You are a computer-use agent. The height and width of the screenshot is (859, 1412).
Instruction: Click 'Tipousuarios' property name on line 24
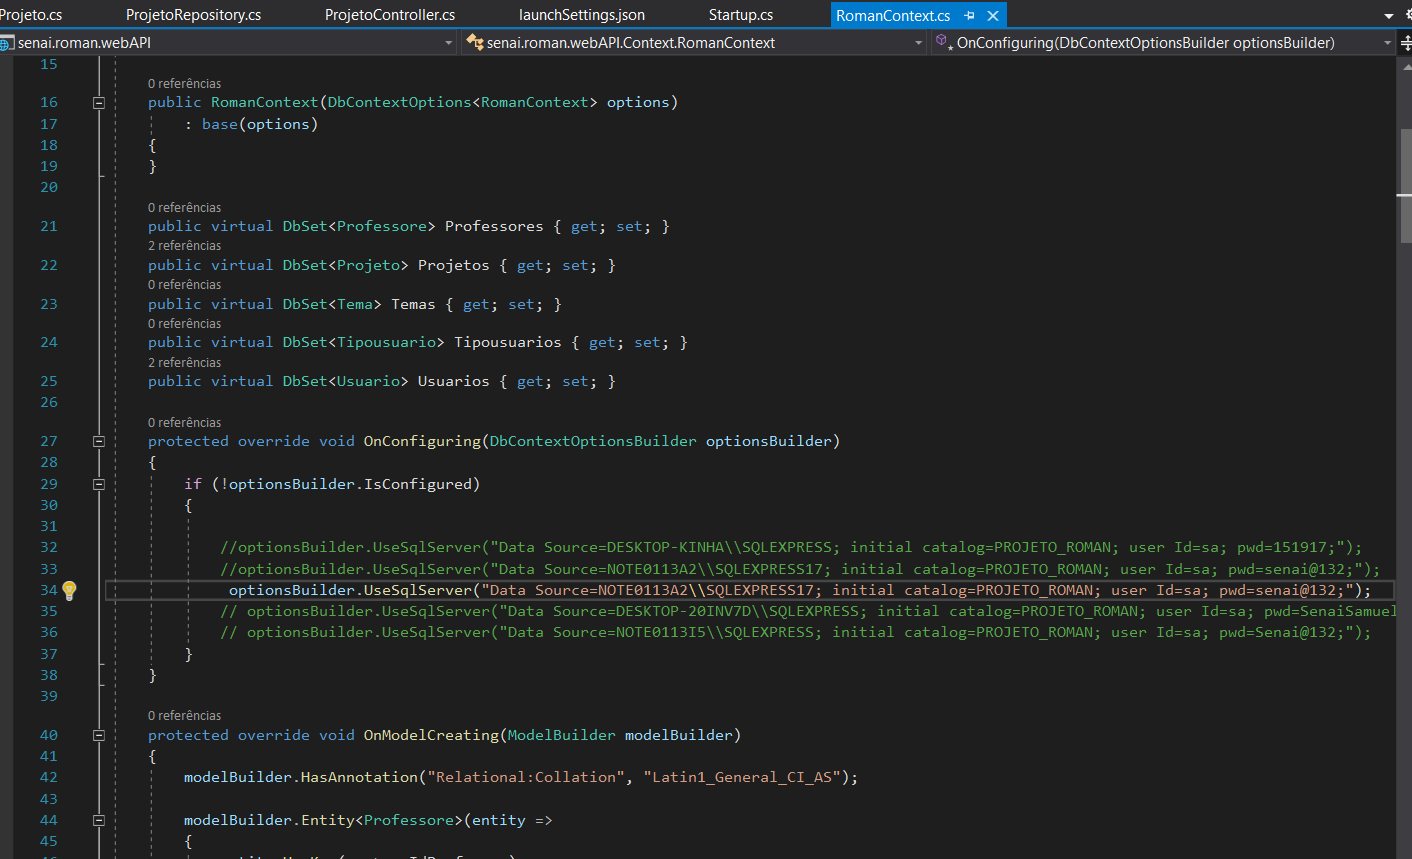pyautogui.click(x=508, y=342)
